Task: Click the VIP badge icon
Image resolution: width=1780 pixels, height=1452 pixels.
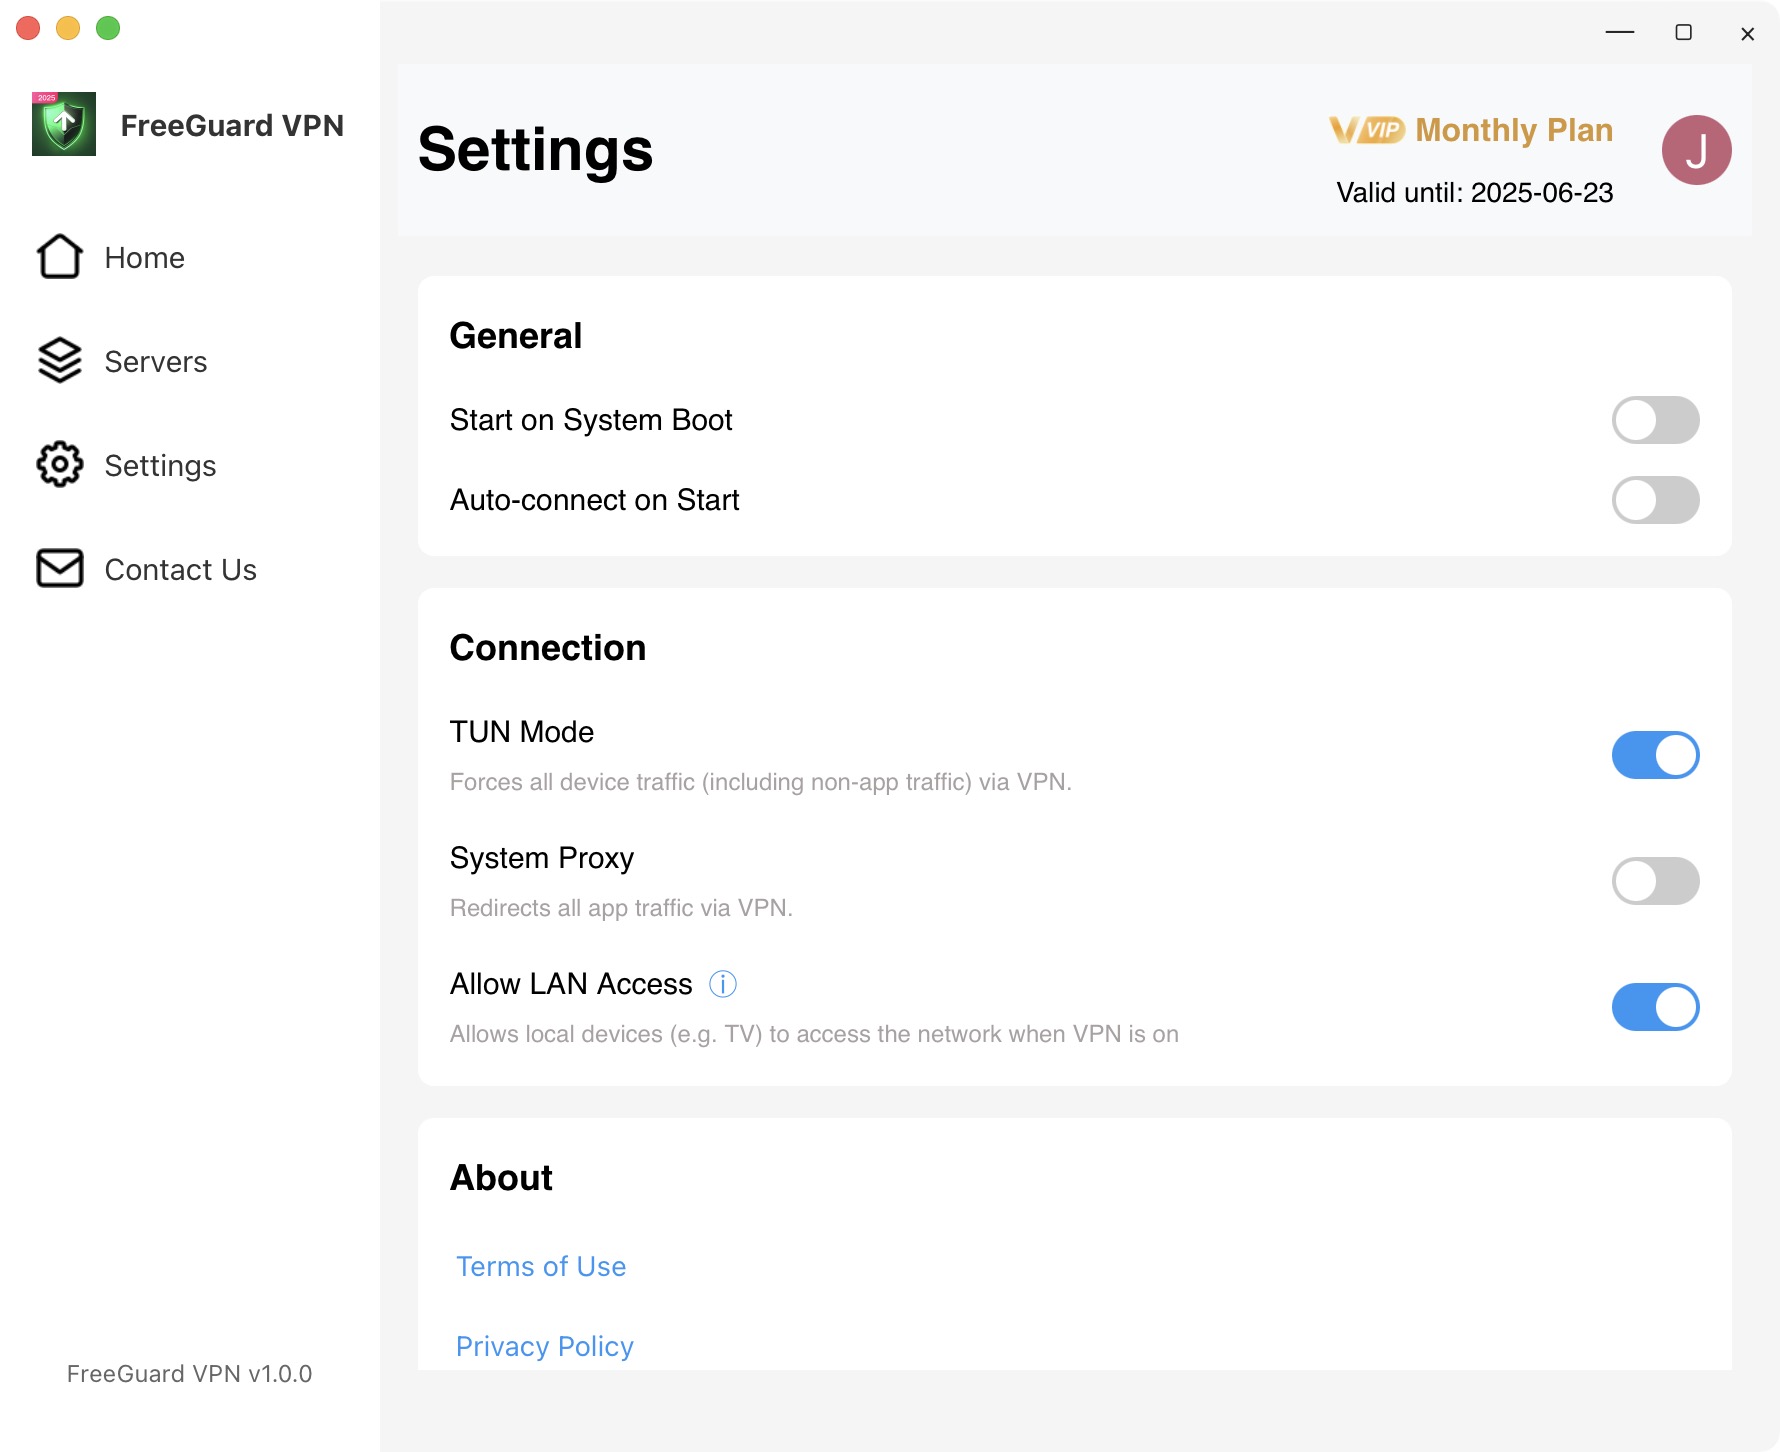Action: click(1367, 130)
